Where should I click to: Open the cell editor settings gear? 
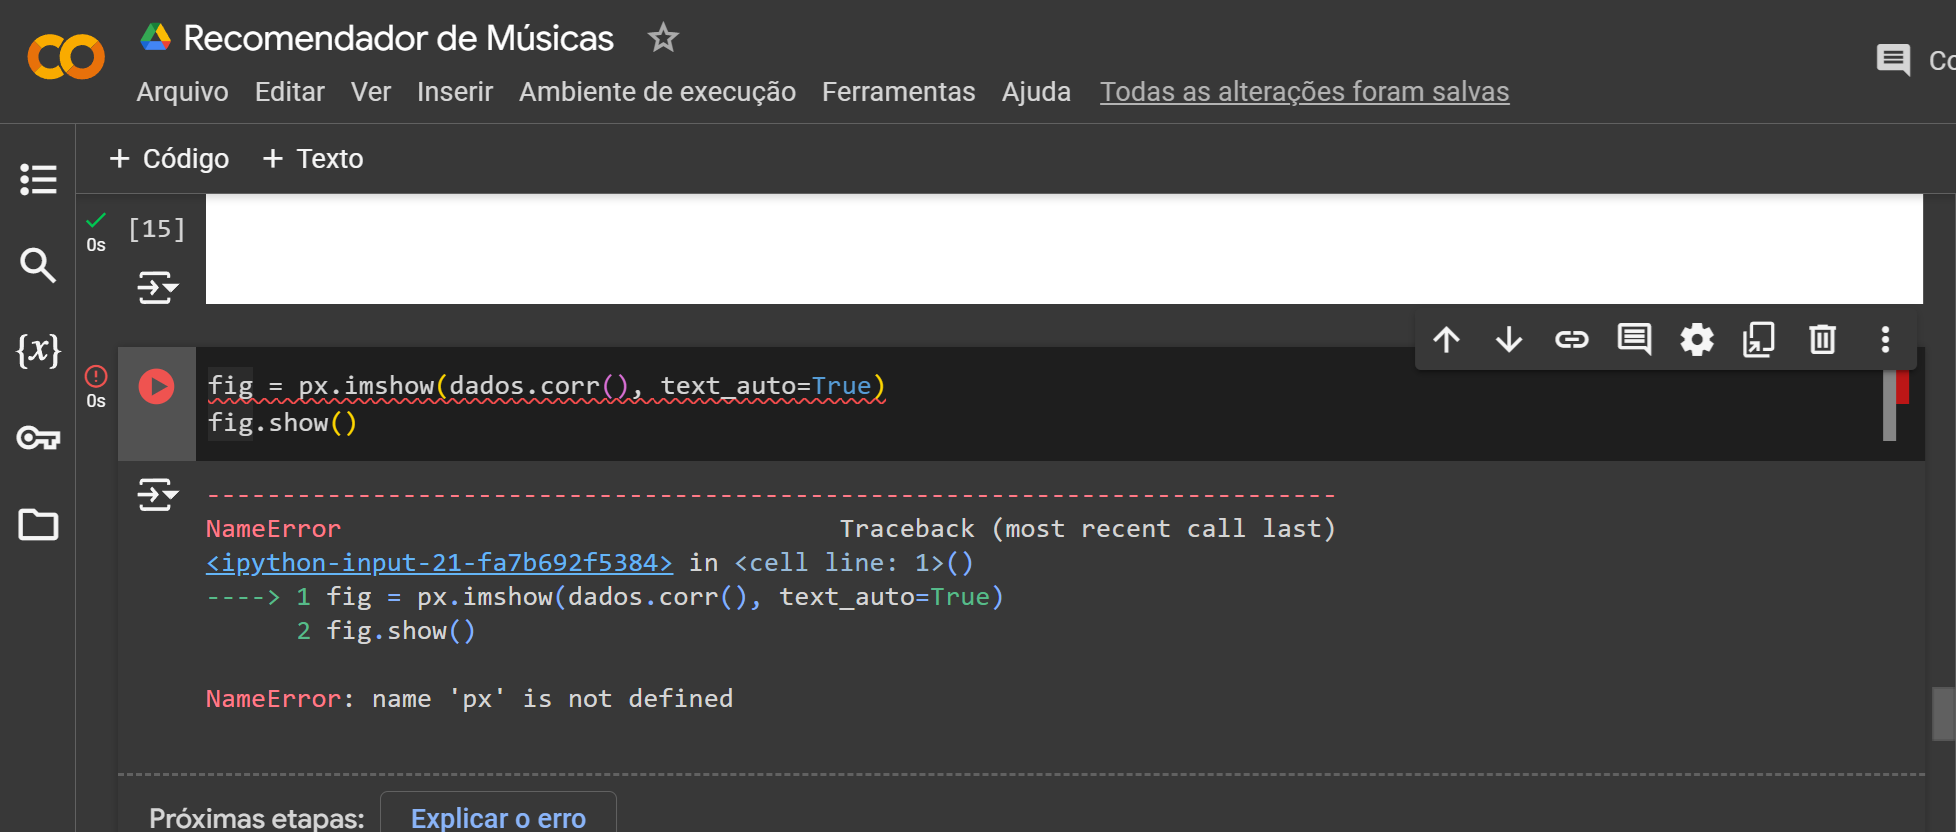coord(1697,340)
